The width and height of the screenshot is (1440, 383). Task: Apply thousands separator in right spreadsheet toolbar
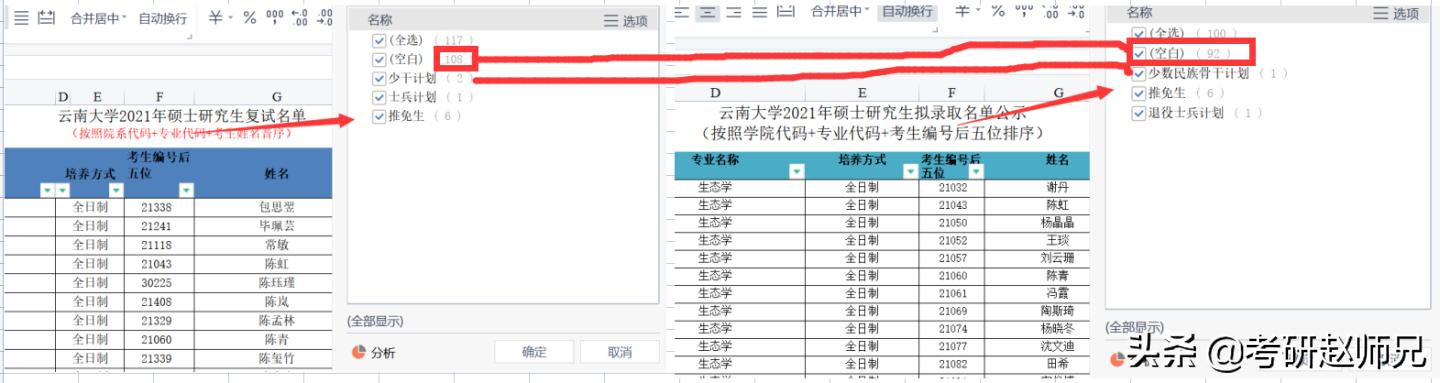pyautogui.click(x=1023, y=12)
